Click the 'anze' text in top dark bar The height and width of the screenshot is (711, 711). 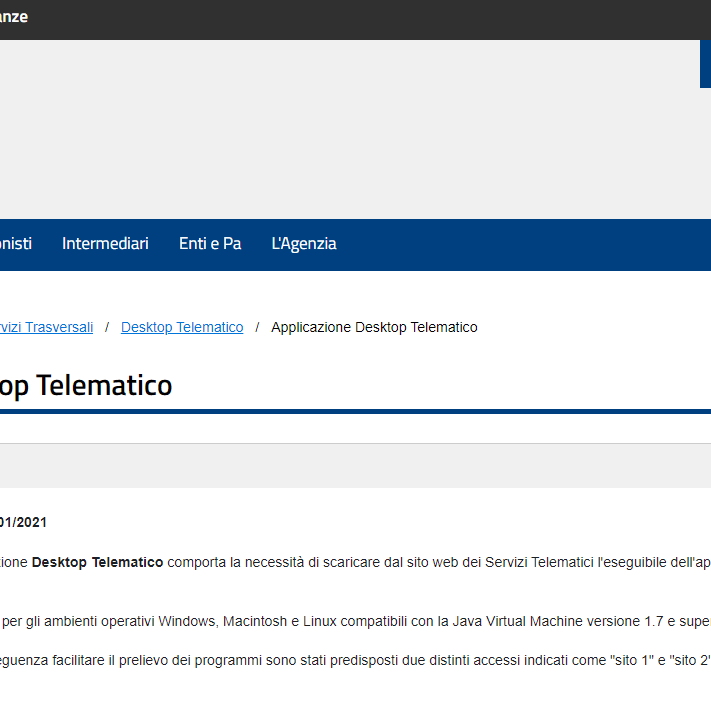14,17
